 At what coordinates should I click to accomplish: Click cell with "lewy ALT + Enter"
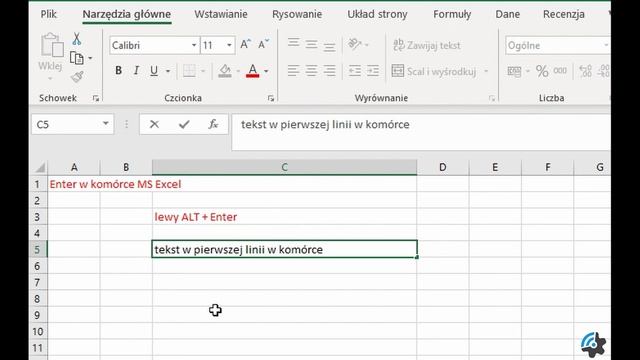(196, 217)
